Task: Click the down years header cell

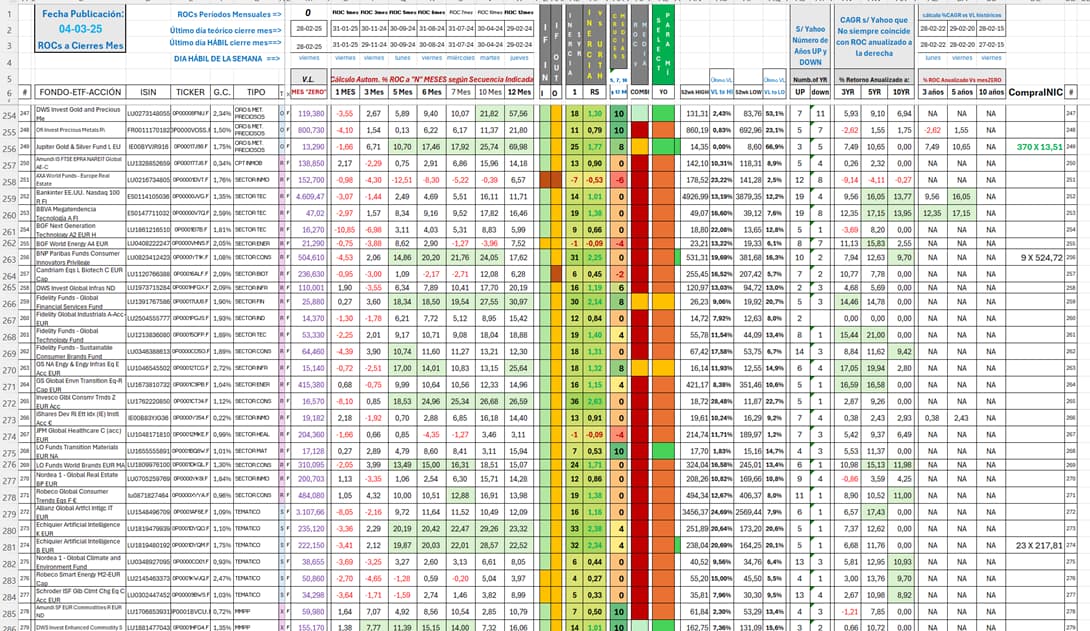Action: [820, 92]
